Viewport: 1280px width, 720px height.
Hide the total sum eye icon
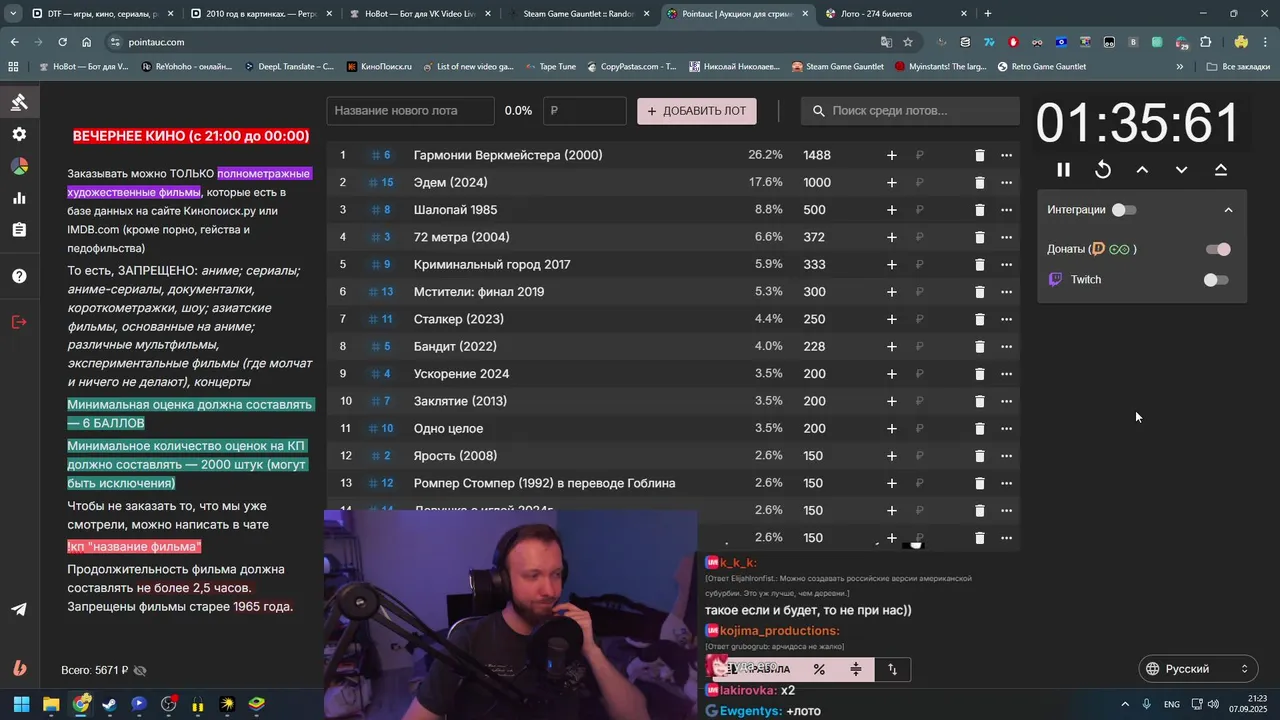pos(140,670)
